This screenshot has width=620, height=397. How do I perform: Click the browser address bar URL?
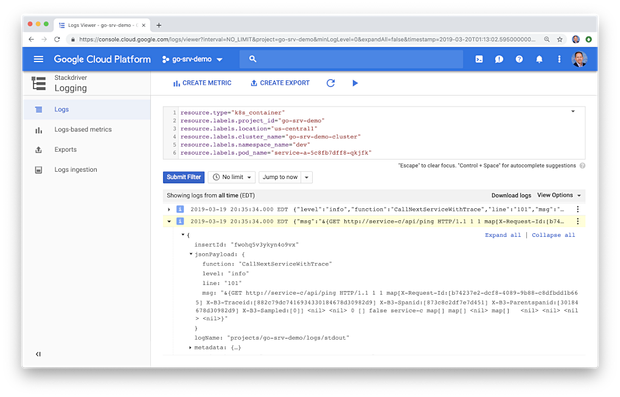[x=306, y=39]
